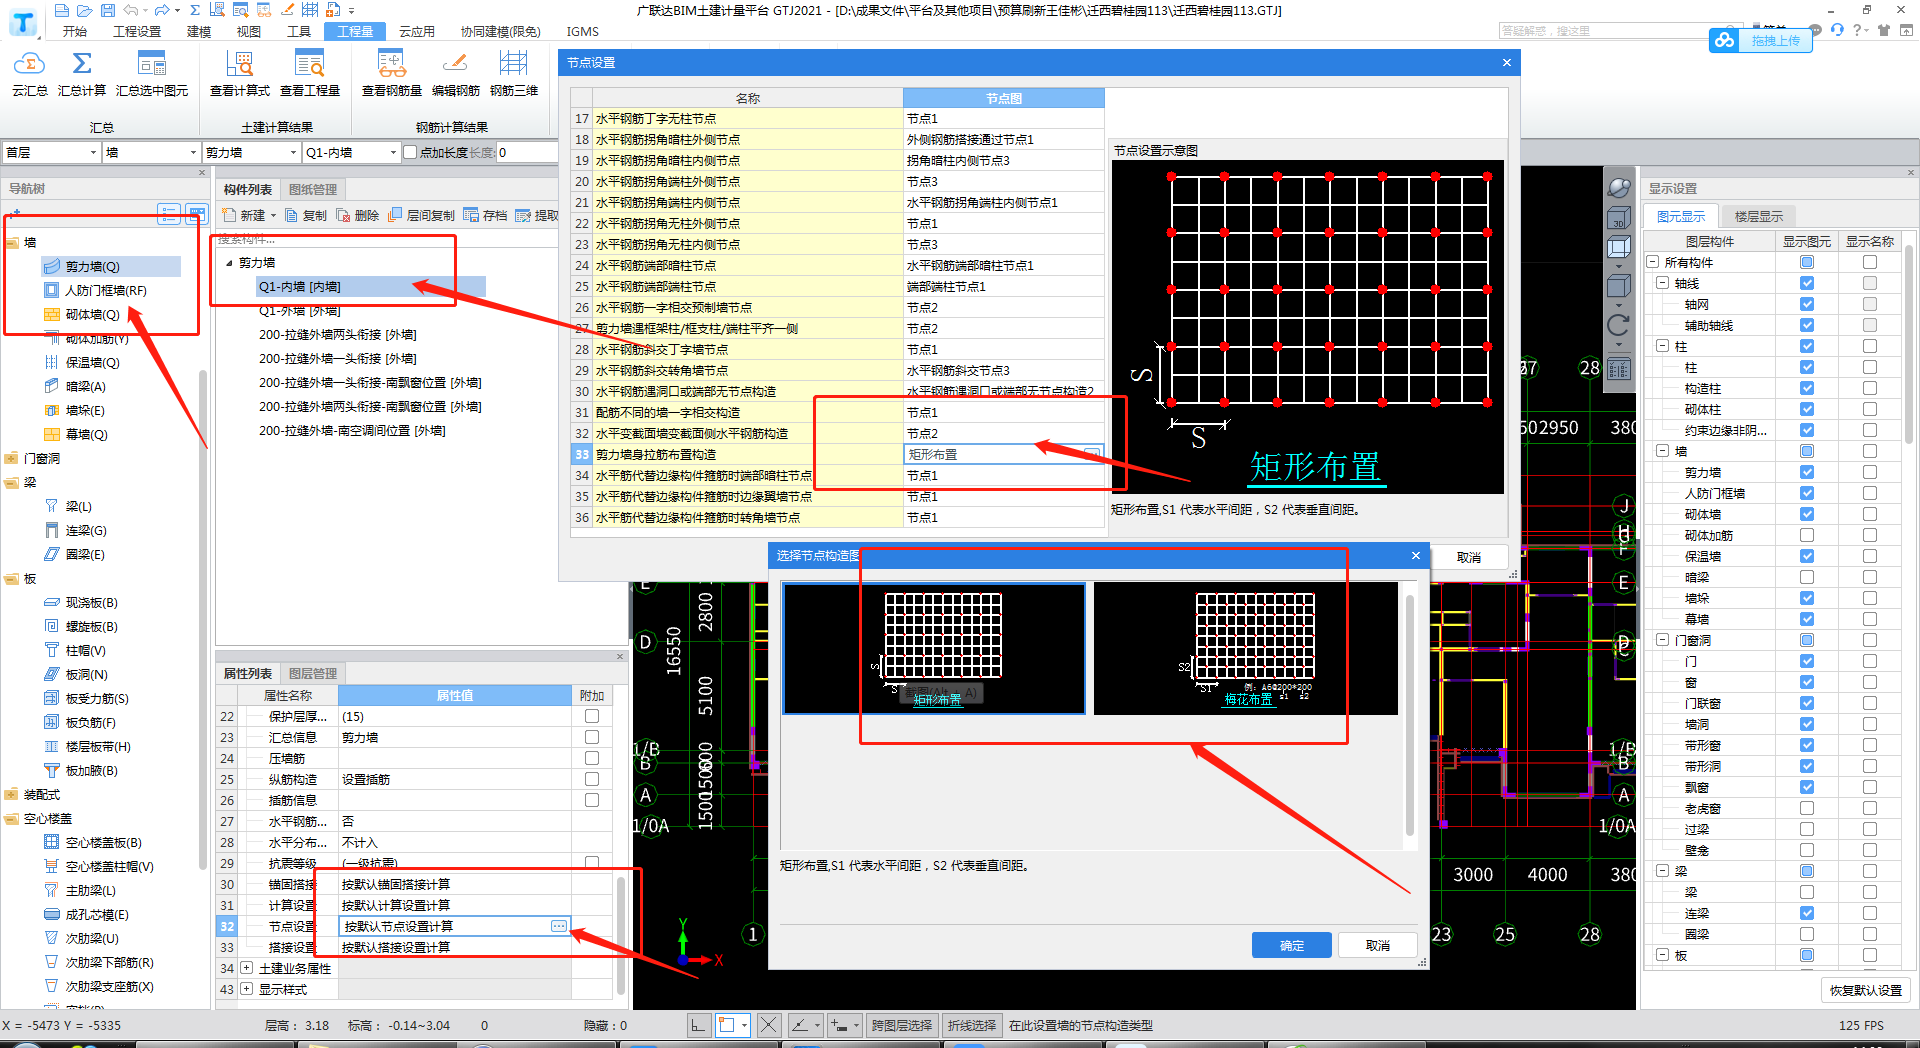Click 复制 in component list toolbar
Viewport: 1920px width, 1048px height.
coord(306,215)
